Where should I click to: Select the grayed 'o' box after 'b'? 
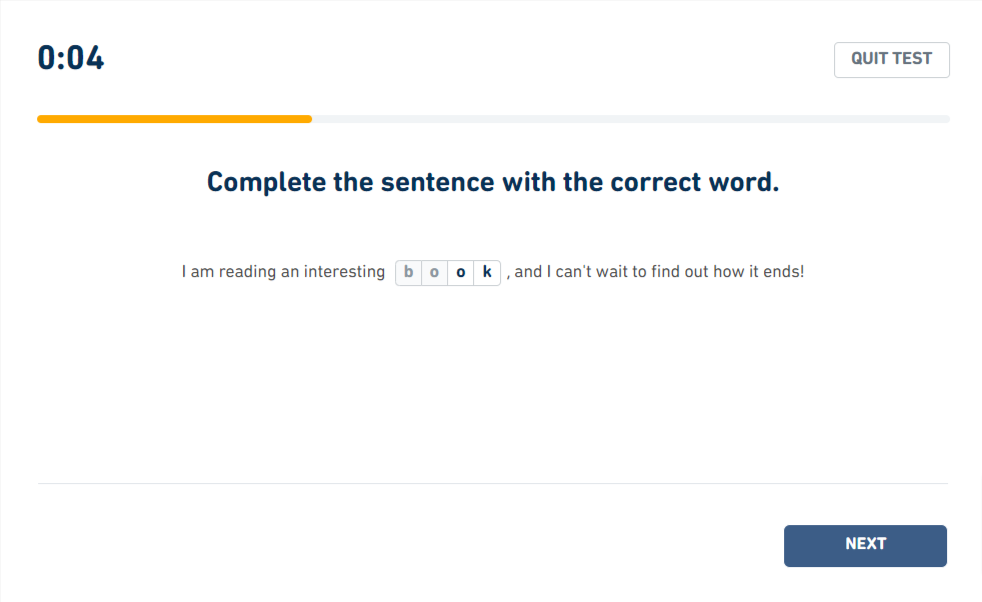pyautogui.click(x=435, y=272)
